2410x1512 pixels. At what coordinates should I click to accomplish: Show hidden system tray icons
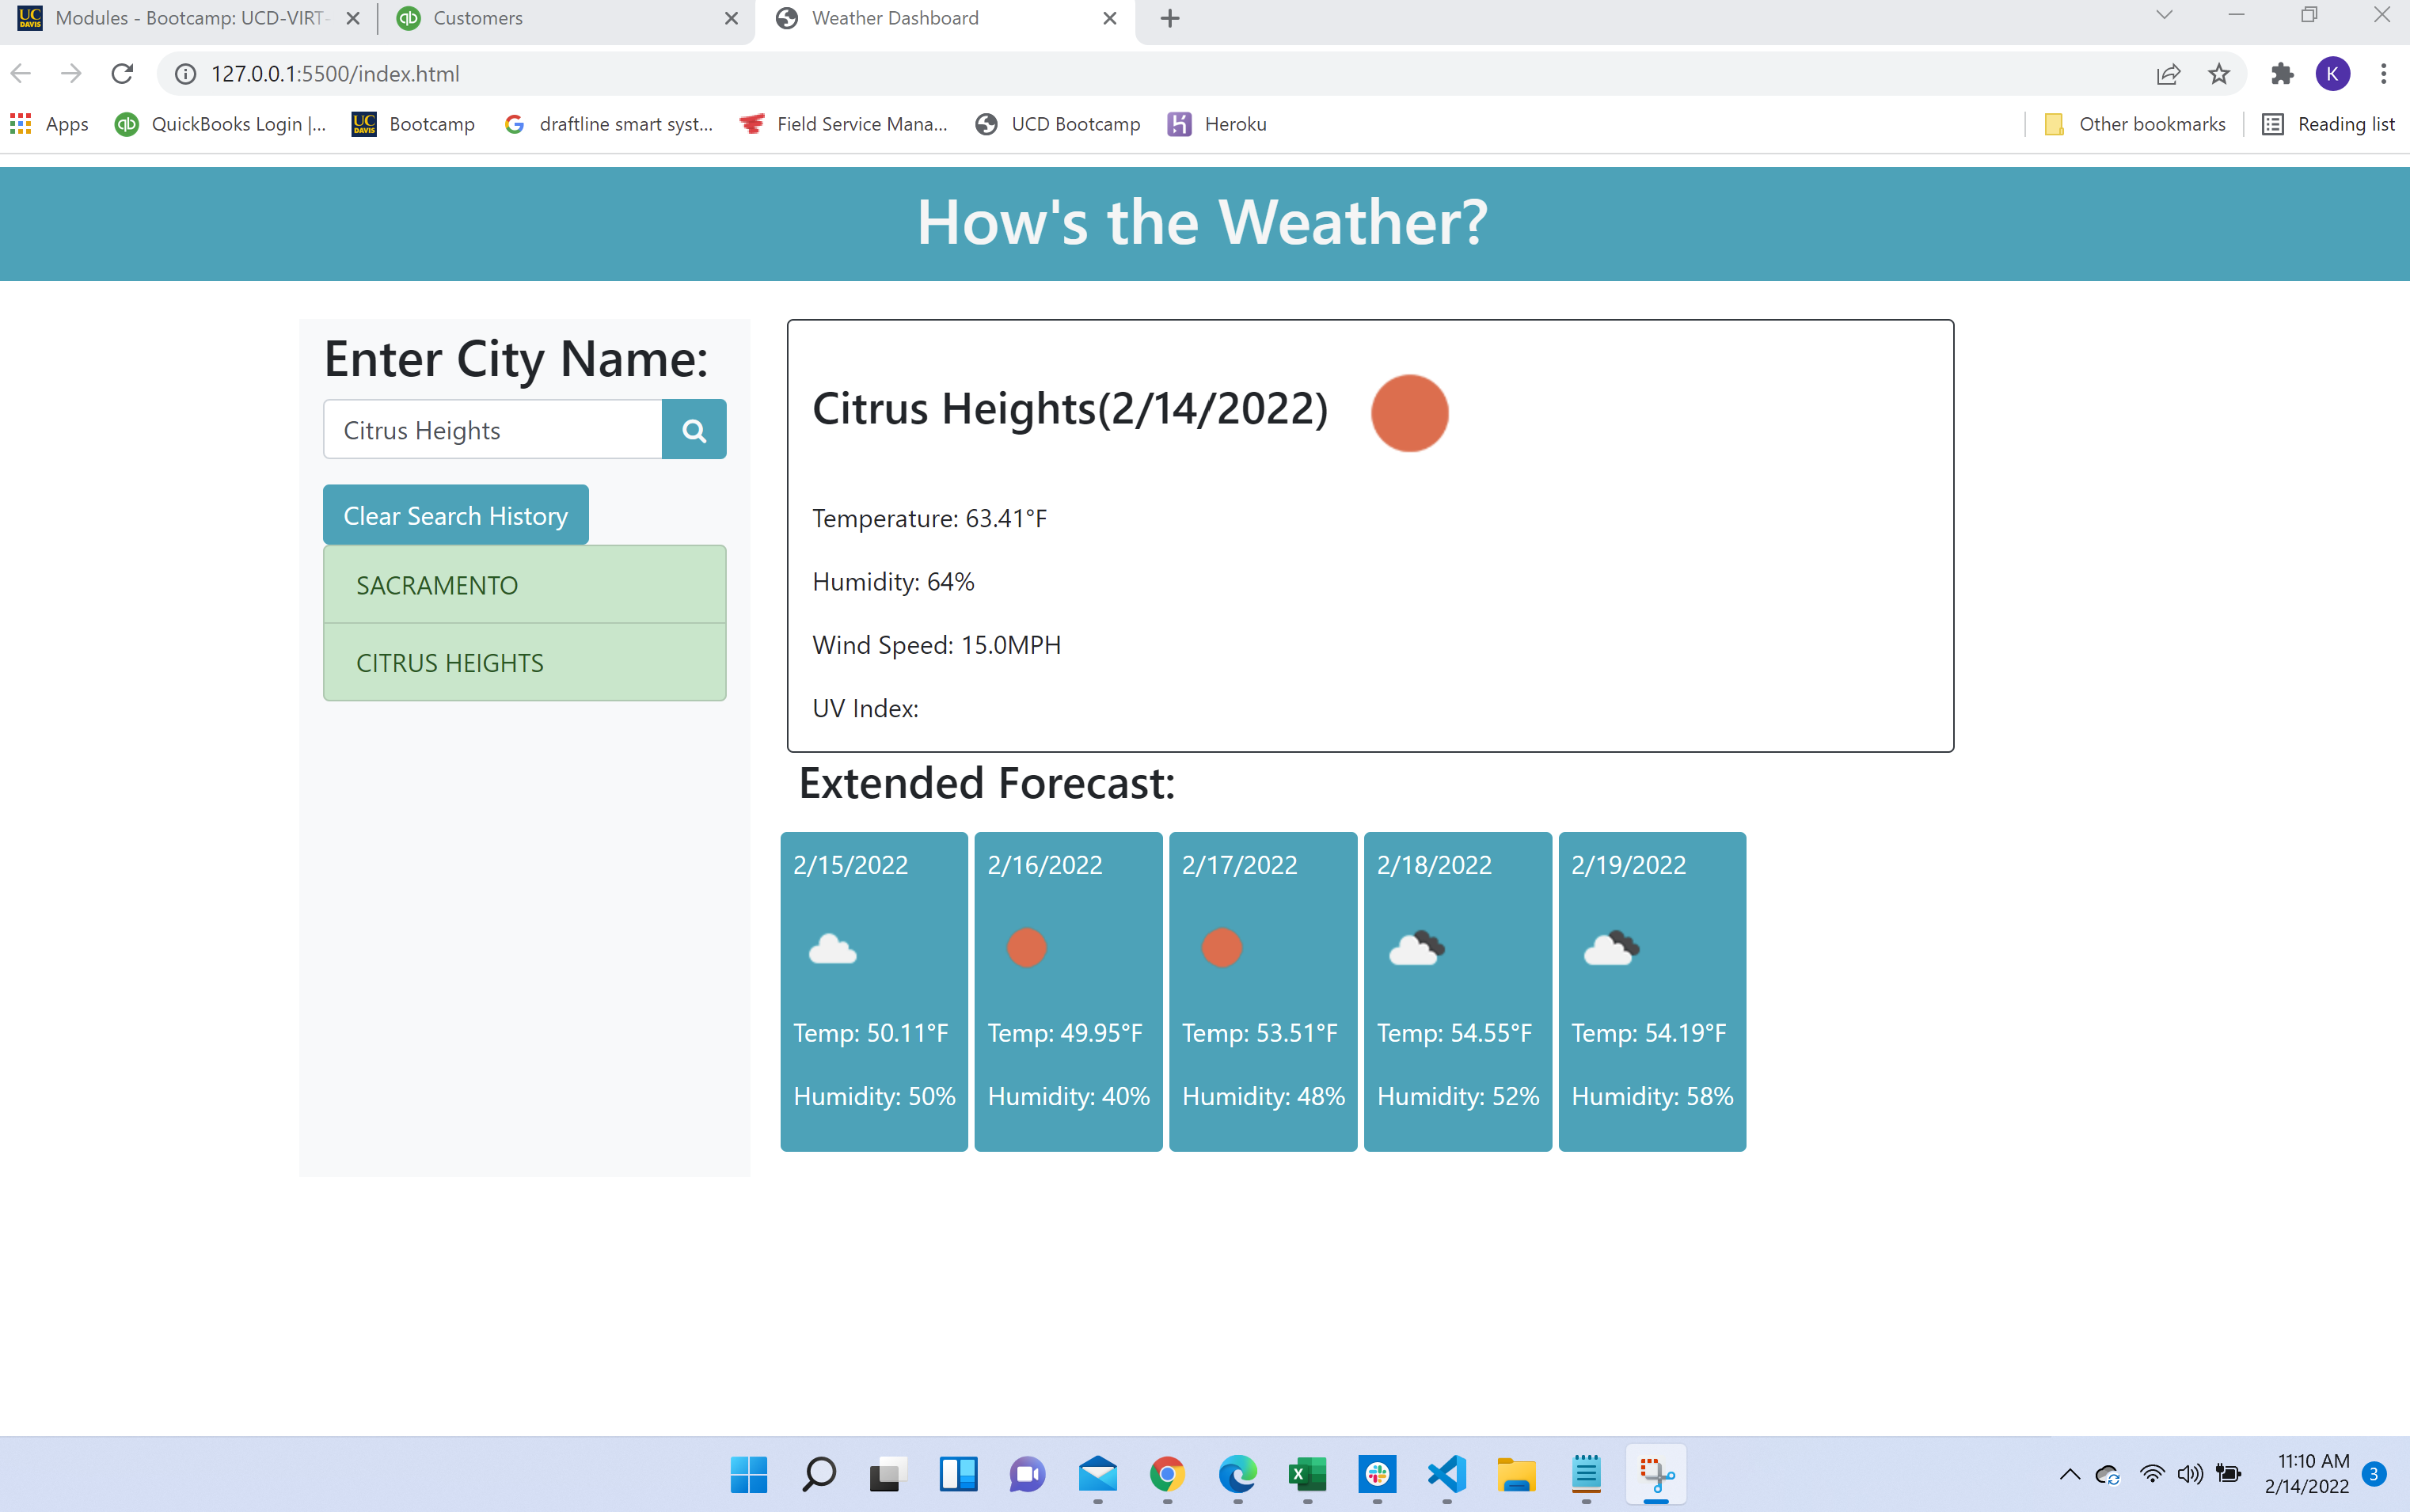tap(2069, 1474)
